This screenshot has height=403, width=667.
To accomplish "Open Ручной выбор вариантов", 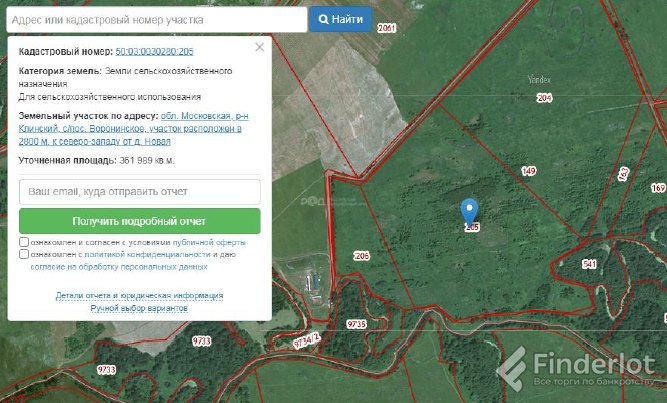I will click(139, 309).
